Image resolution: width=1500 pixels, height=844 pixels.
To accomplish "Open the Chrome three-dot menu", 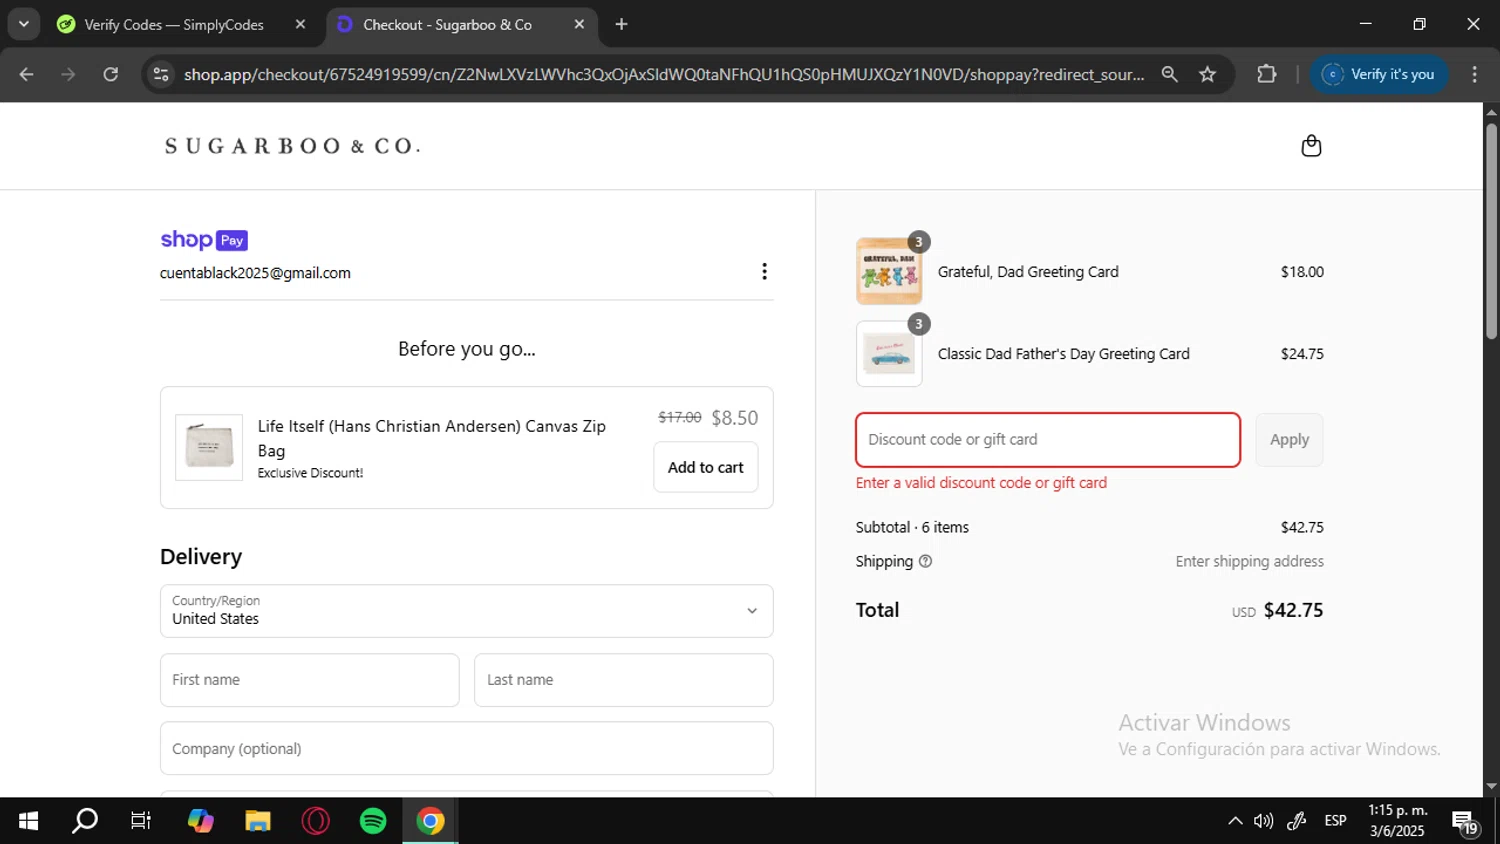I will [x=1474, y=74].
